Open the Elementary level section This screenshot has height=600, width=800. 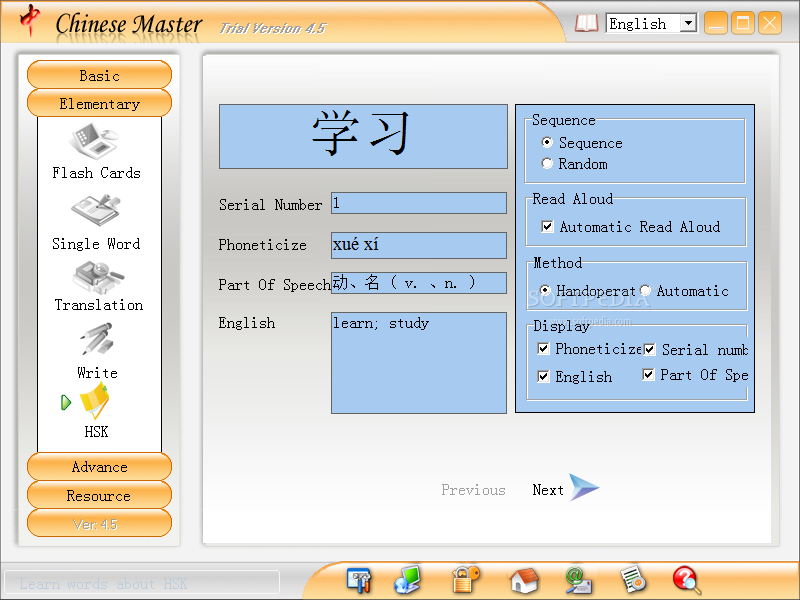click(x=99, y=104)
